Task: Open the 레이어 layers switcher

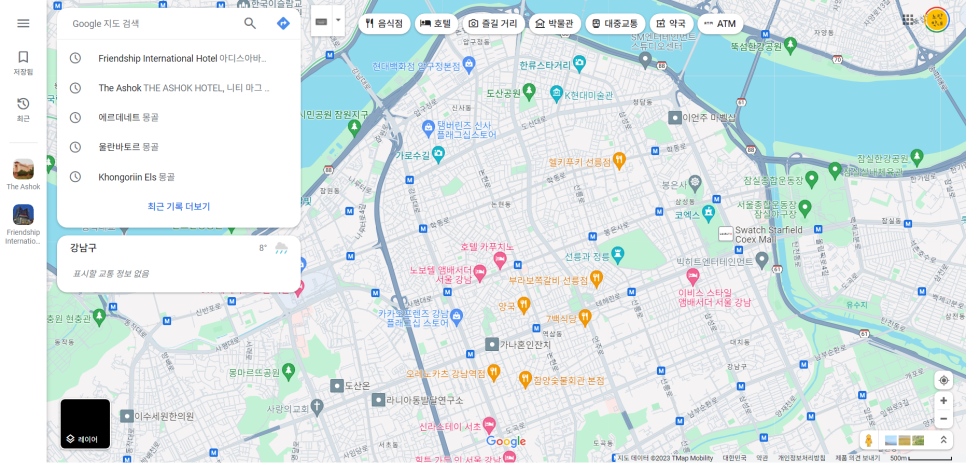Action: click(85, 424)
